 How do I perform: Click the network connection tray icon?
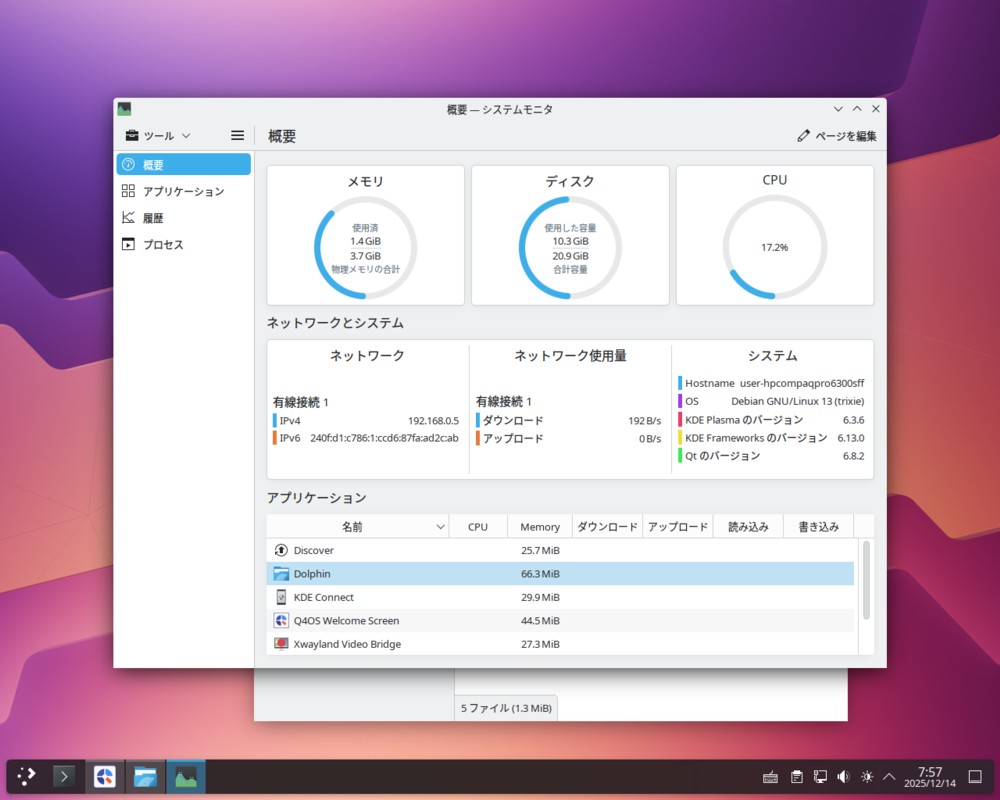pyautogui.click(x=820, y=776)
